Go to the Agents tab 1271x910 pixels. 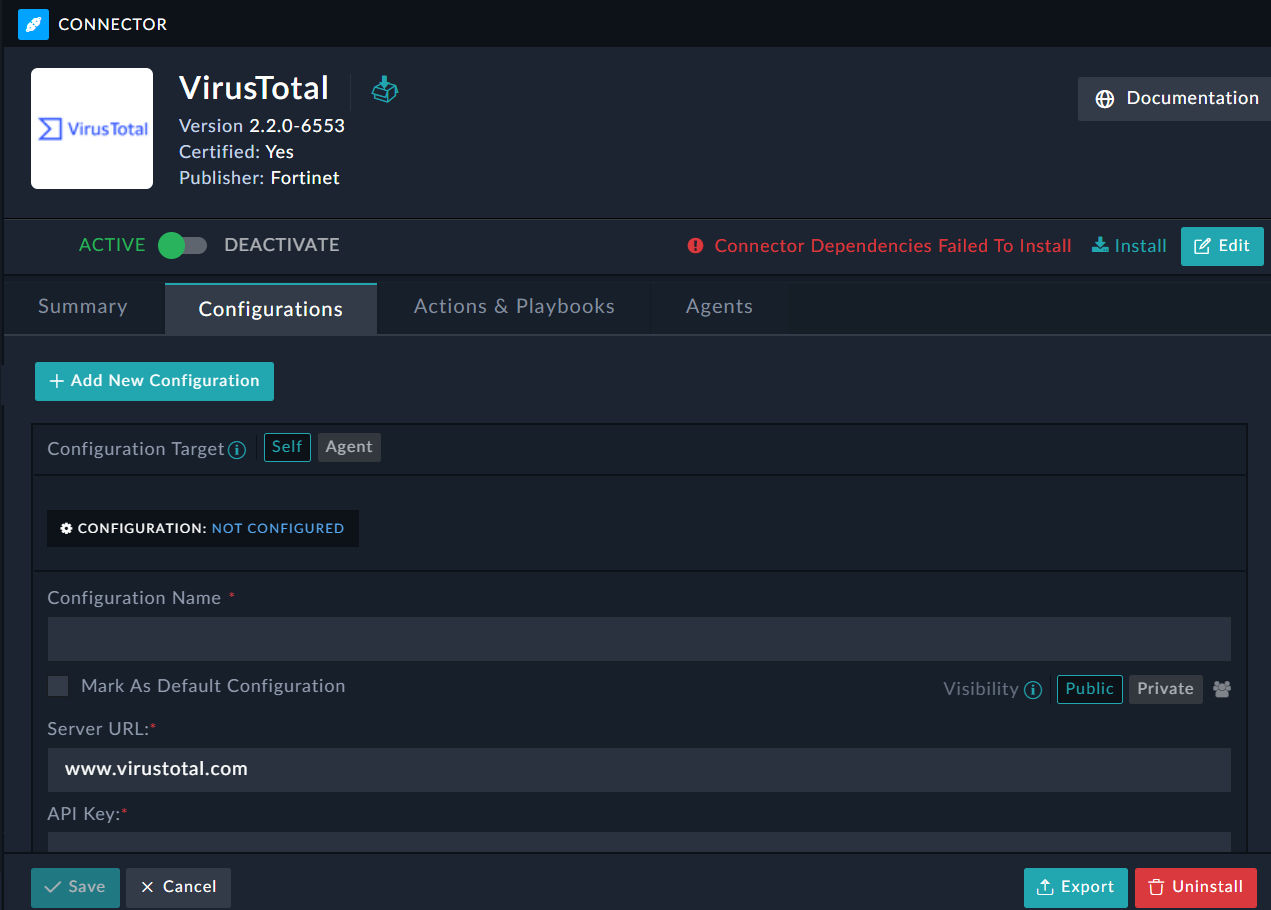click(x=719, y=307)
